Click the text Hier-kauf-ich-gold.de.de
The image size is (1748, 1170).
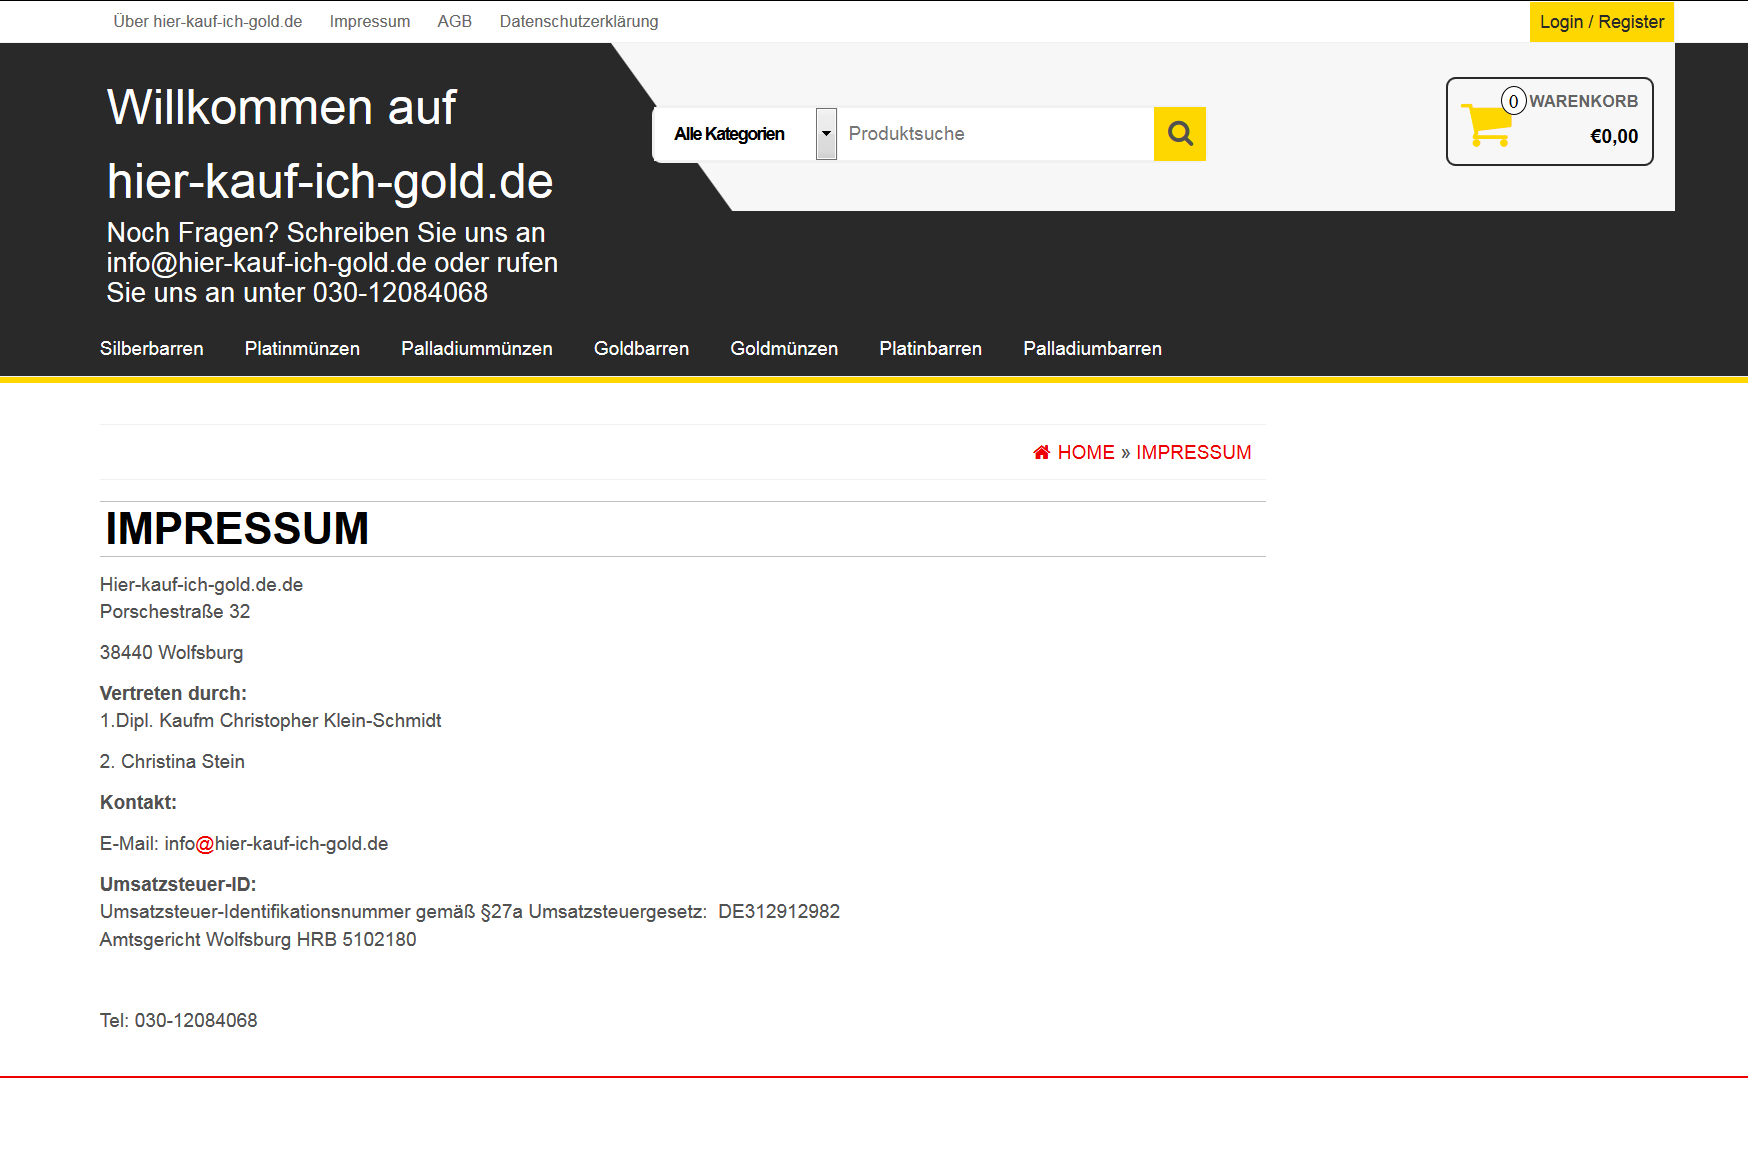click(201, 584)
